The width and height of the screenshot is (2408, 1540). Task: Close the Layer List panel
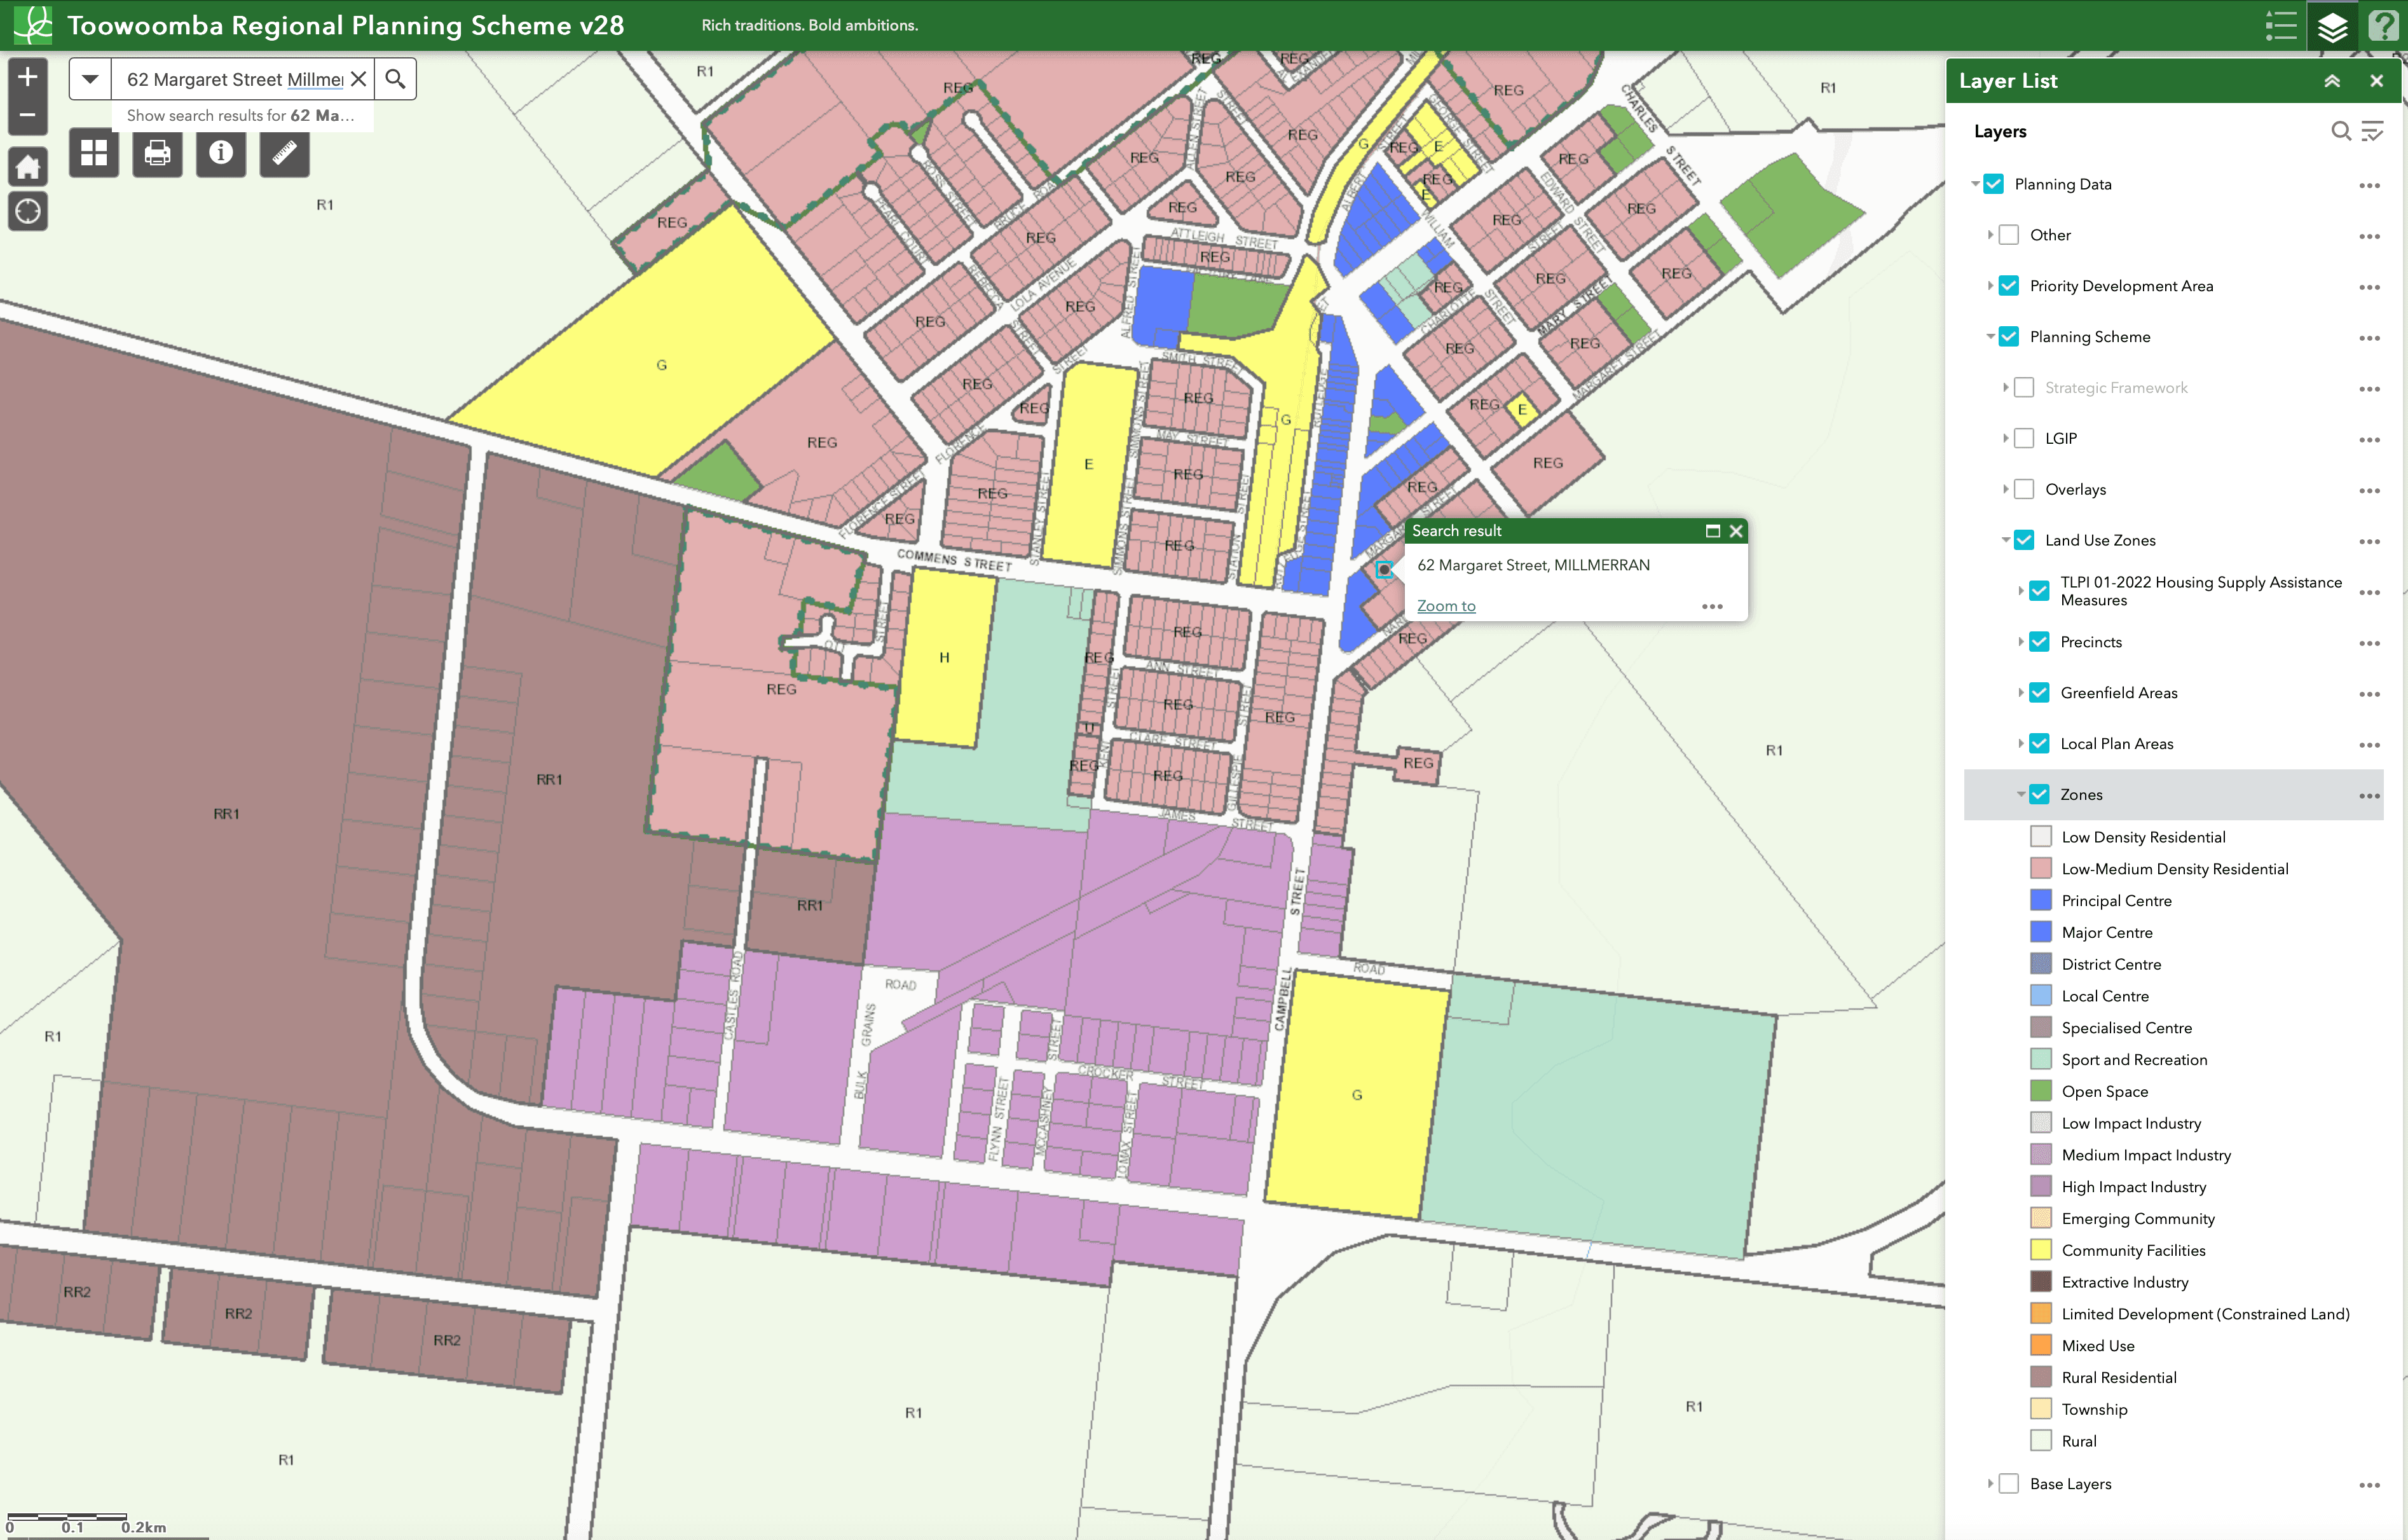click(x=2377, y=81)
